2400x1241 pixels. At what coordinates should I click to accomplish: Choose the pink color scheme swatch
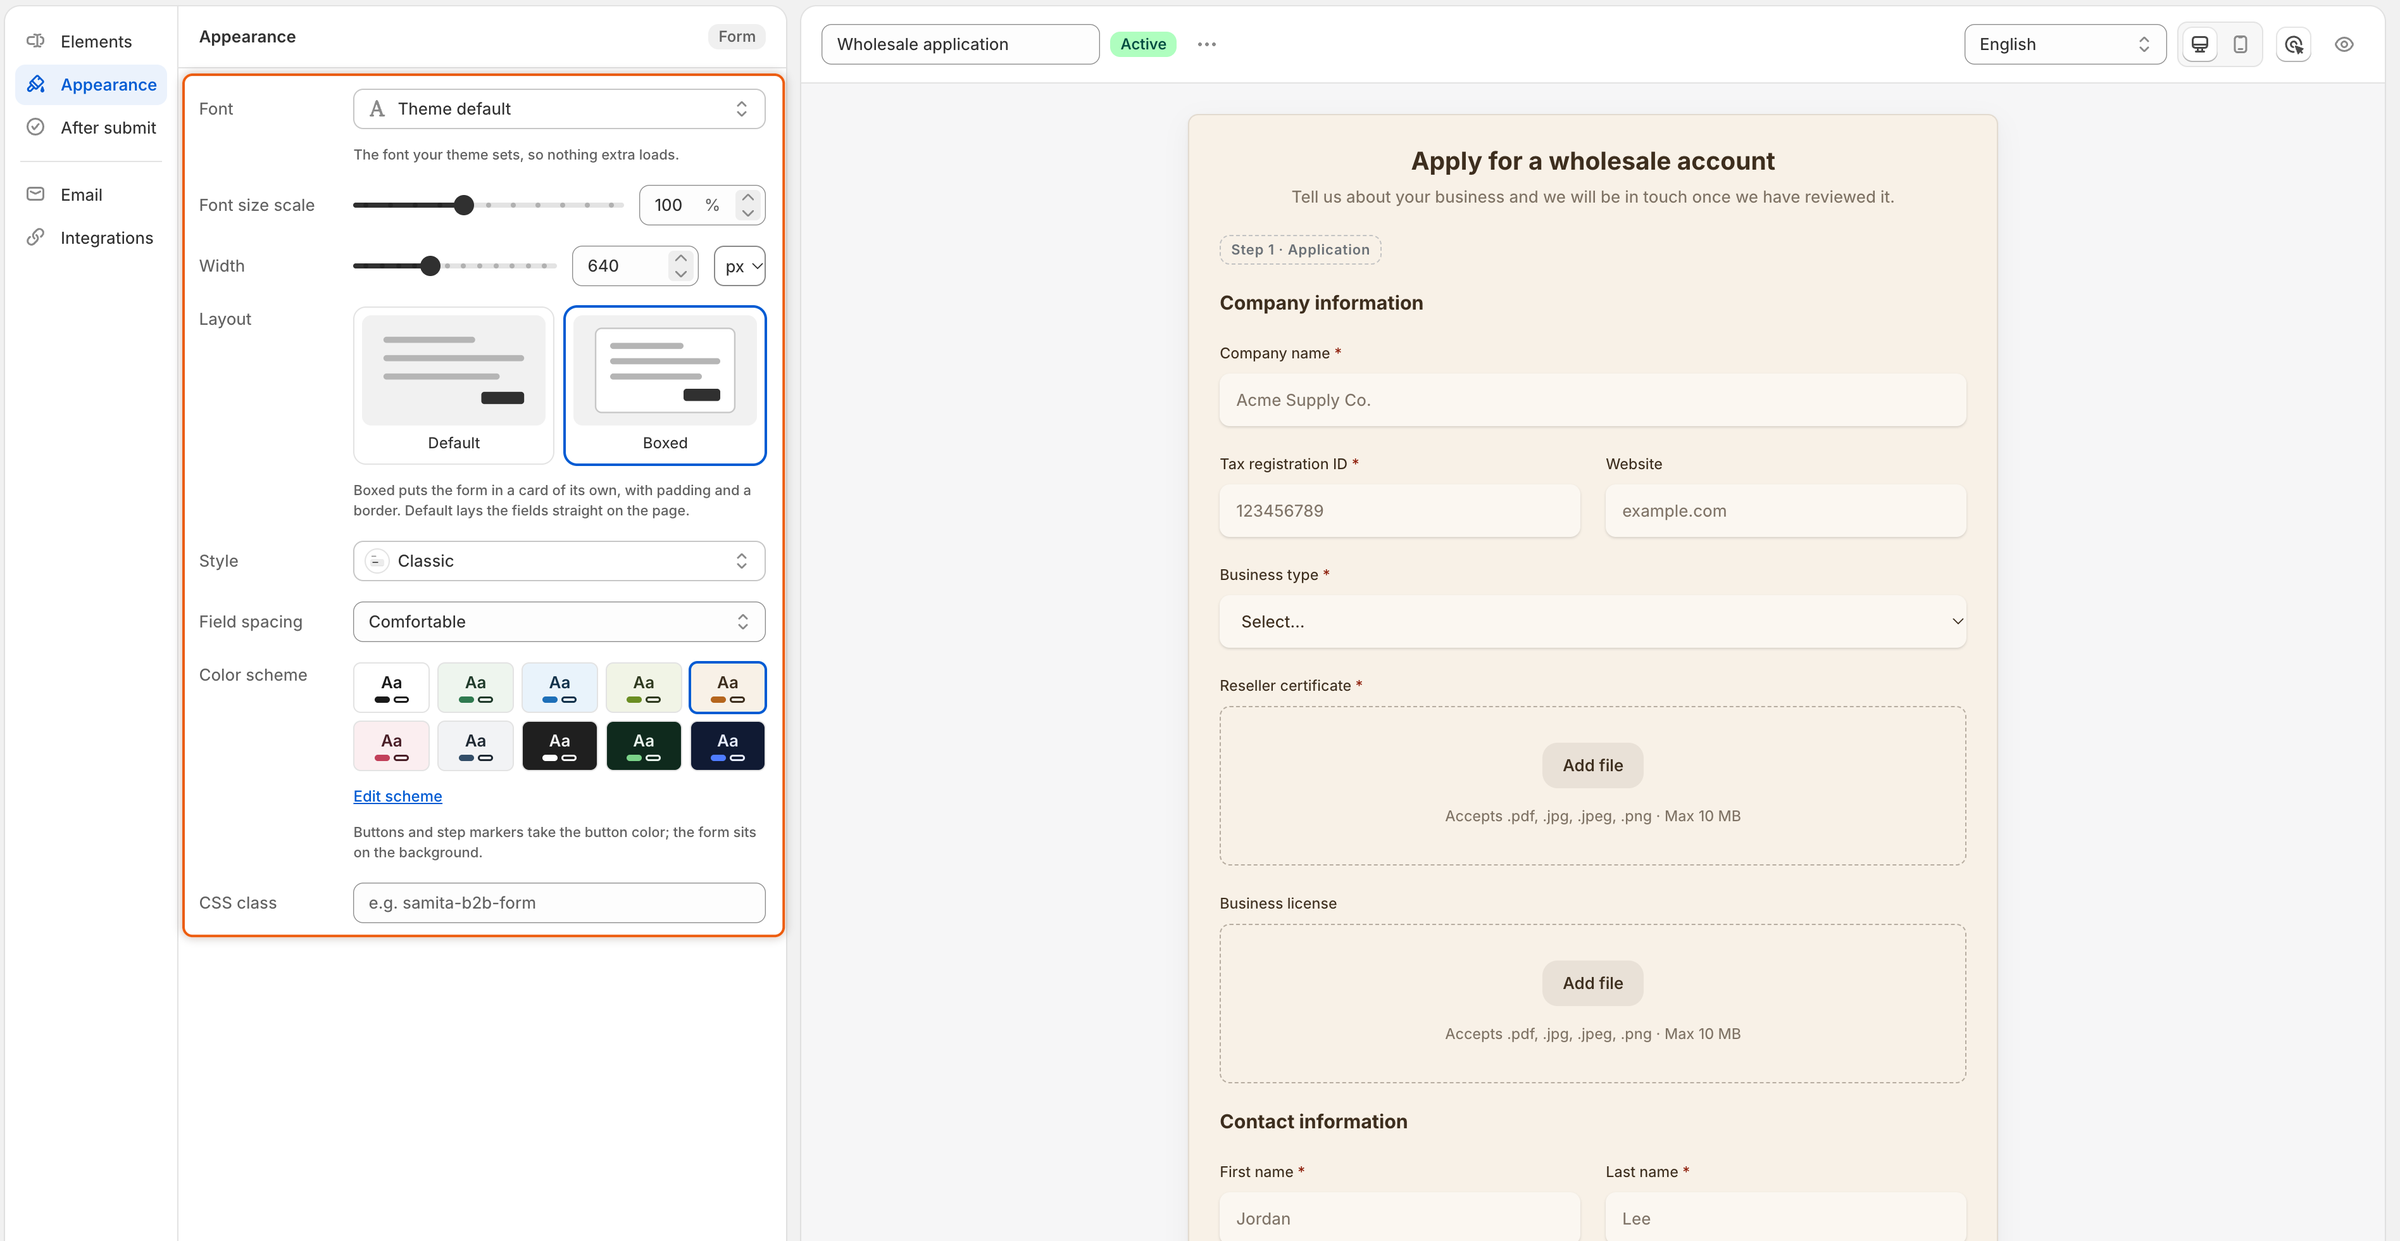[391, 745]
